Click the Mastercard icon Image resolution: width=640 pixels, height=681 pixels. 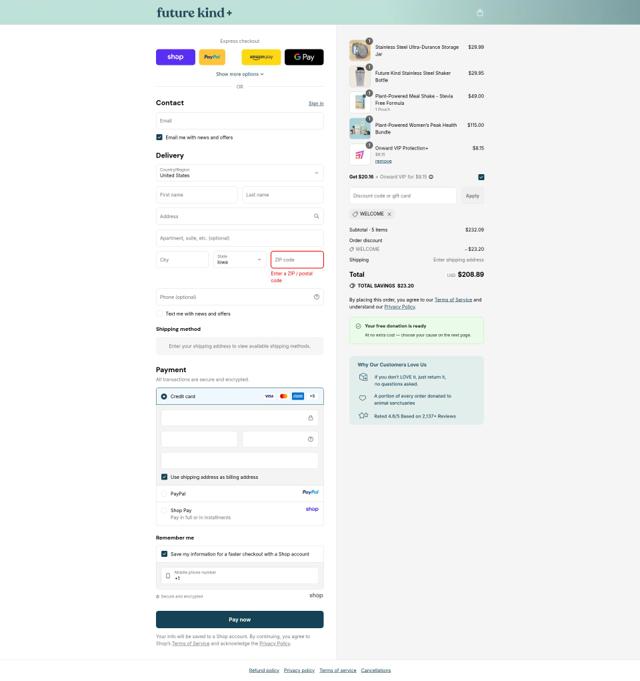click(284, 396)
